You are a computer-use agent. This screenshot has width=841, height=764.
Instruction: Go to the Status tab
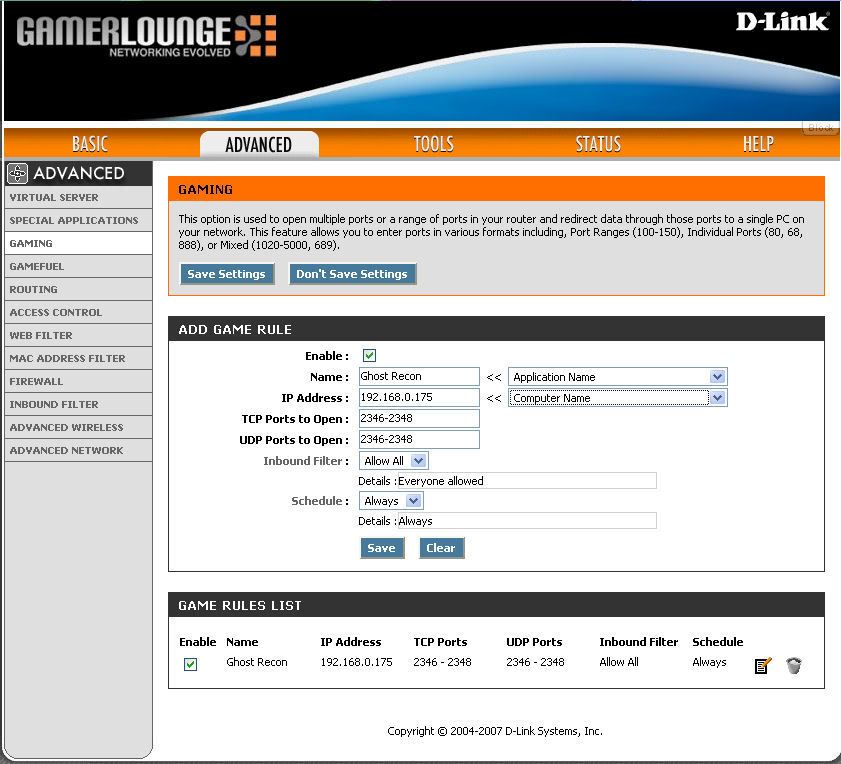coord(597,145)
